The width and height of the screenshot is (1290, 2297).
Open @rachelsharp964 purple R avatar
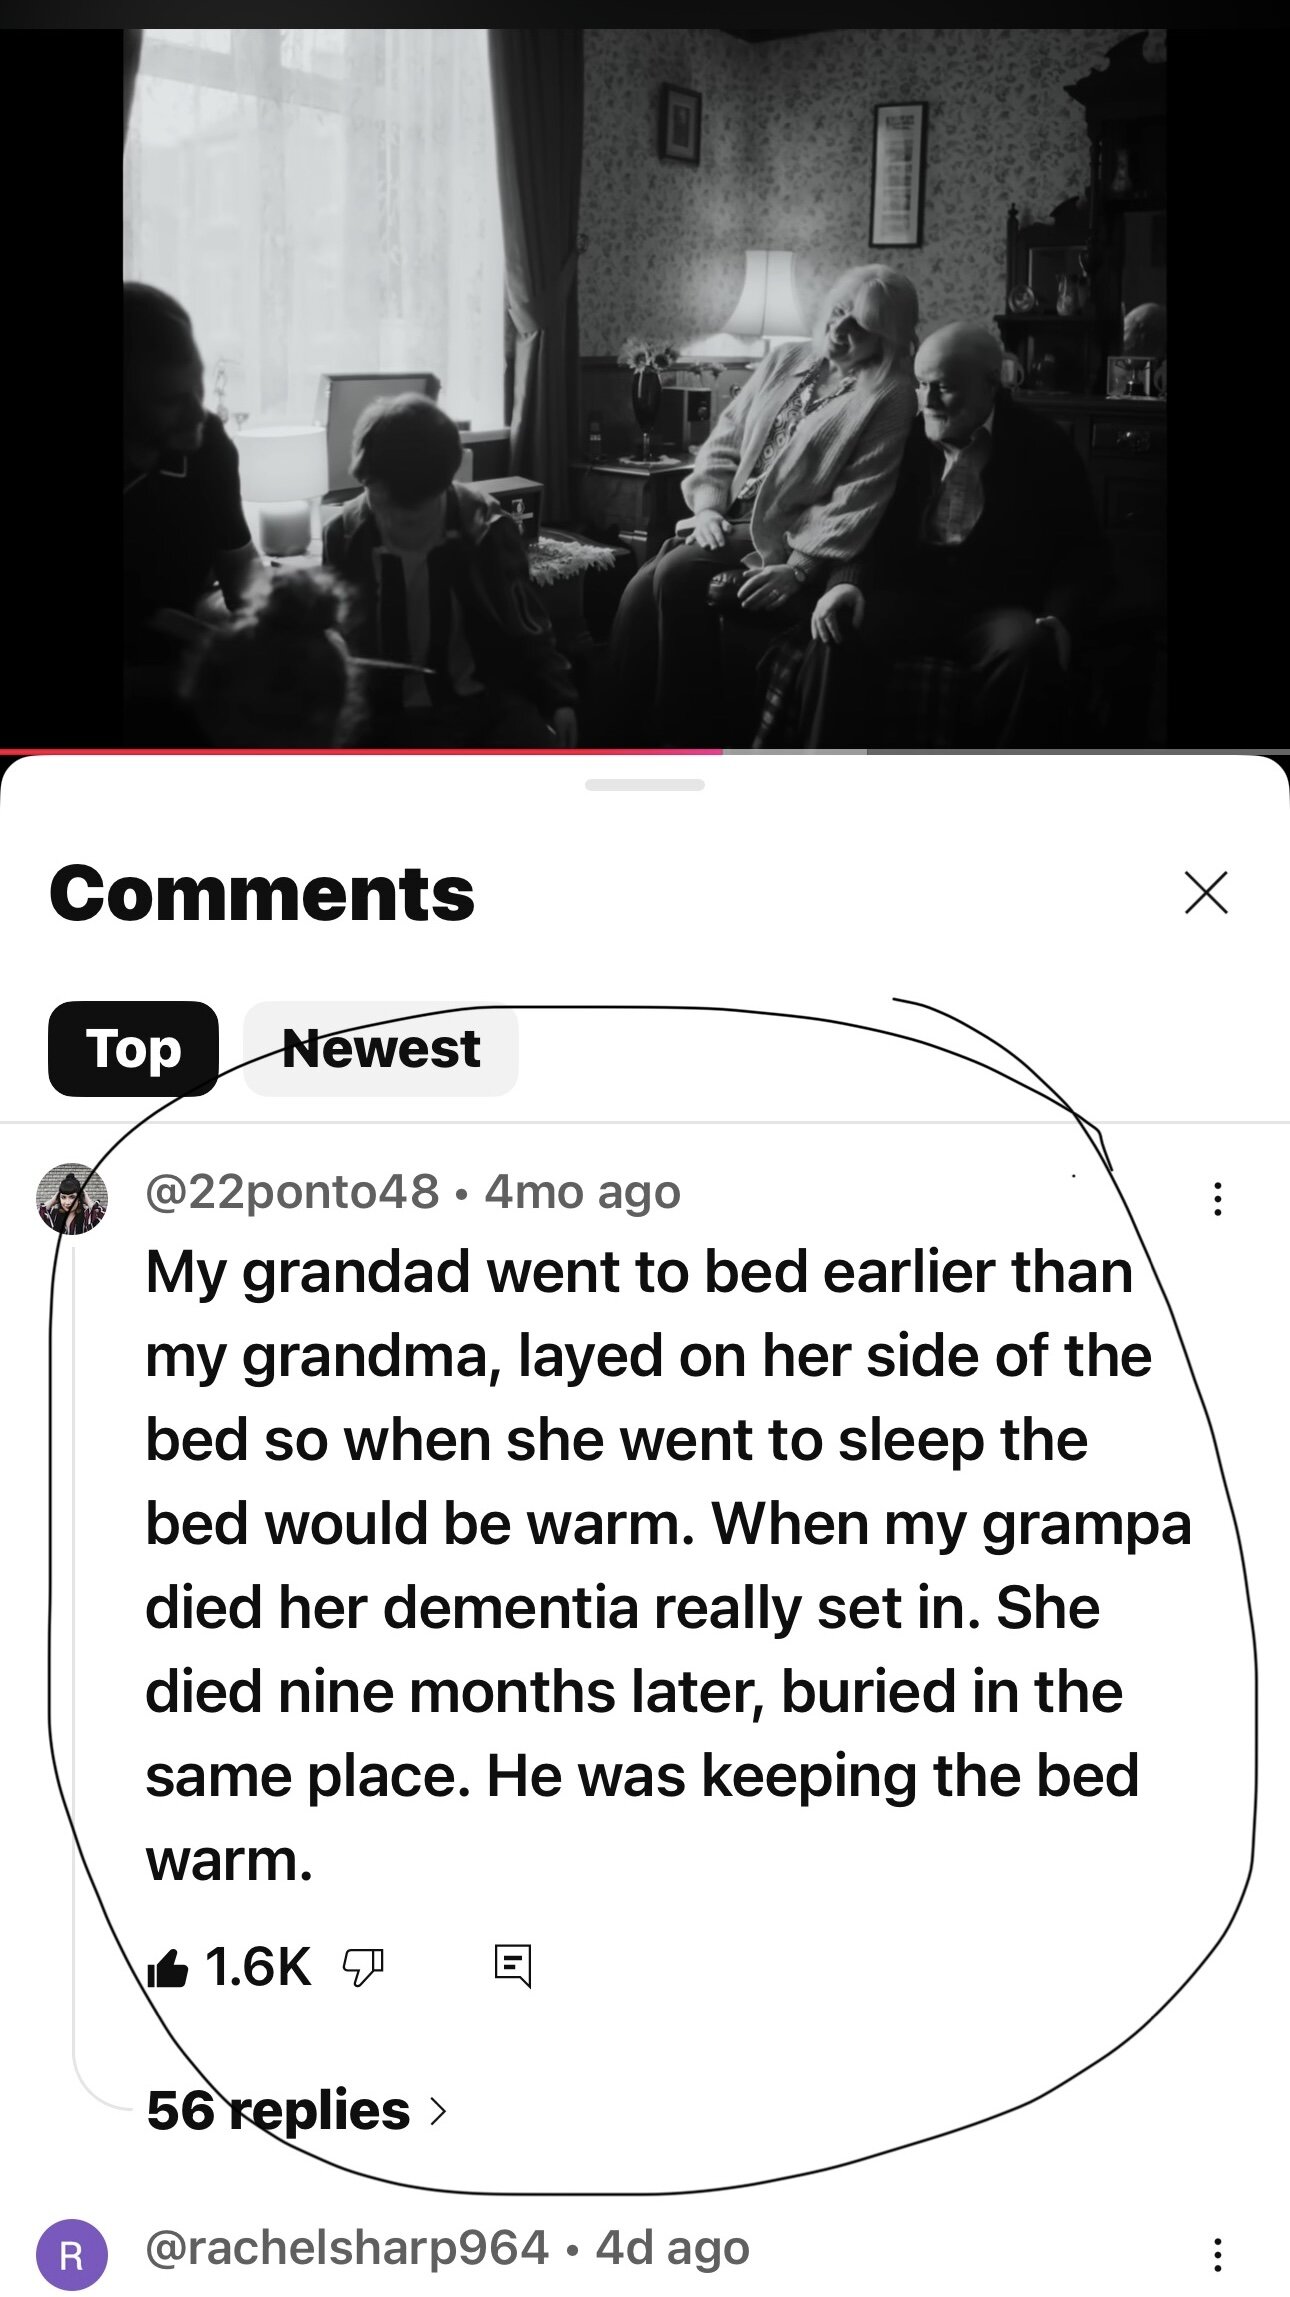click(x=72, y=2255)
